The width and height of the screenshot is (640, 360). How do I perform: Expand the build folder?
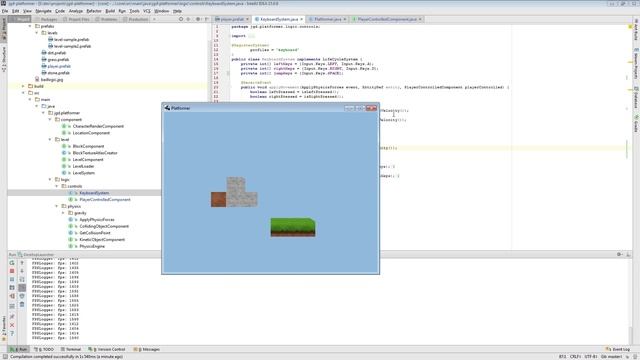click(x=23, y=86)
